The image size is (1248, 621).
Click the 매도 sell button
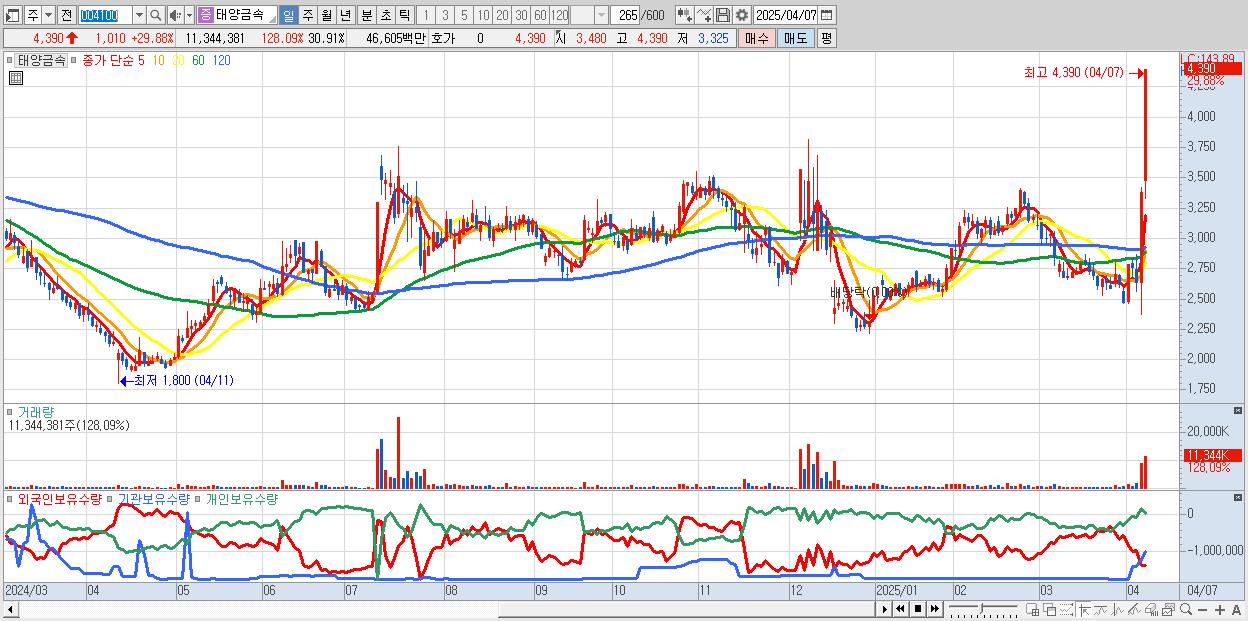click(795, 38)
